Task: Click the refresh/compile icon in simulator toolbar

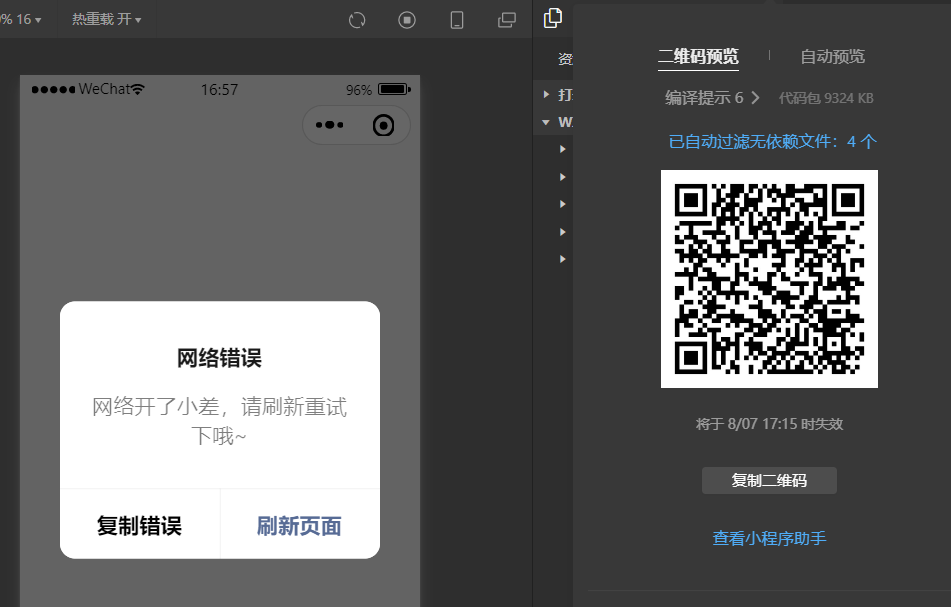Action: point(357,20)
